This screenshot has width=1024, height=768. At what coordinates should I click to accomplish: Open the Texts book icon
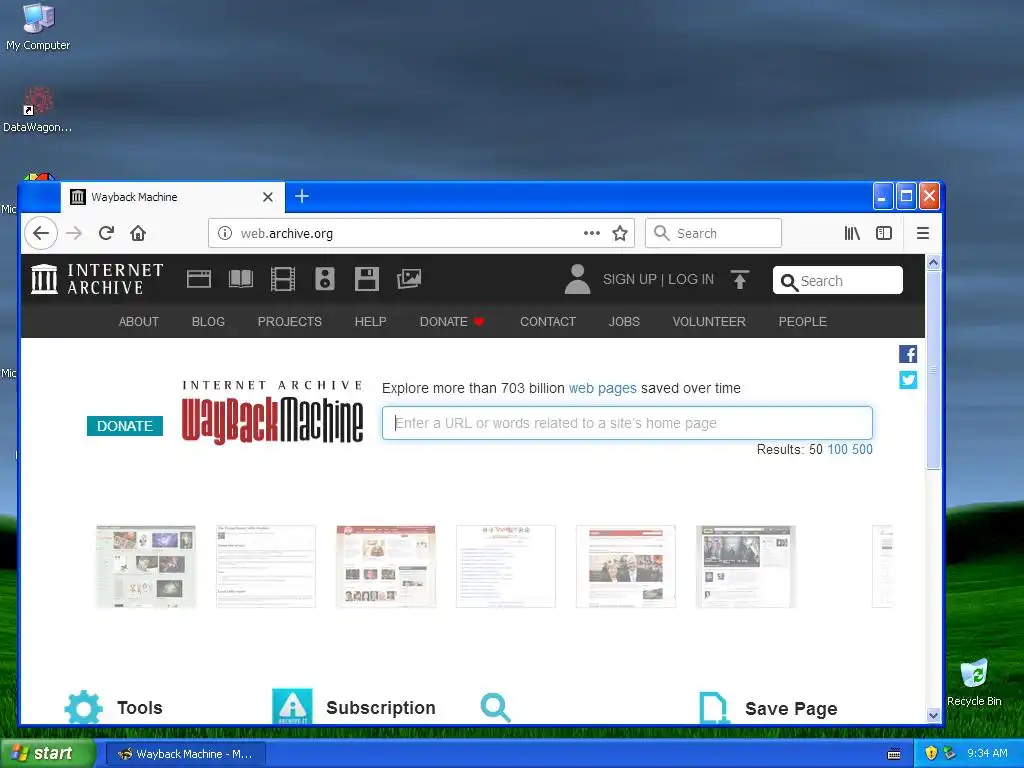(241, 280)
